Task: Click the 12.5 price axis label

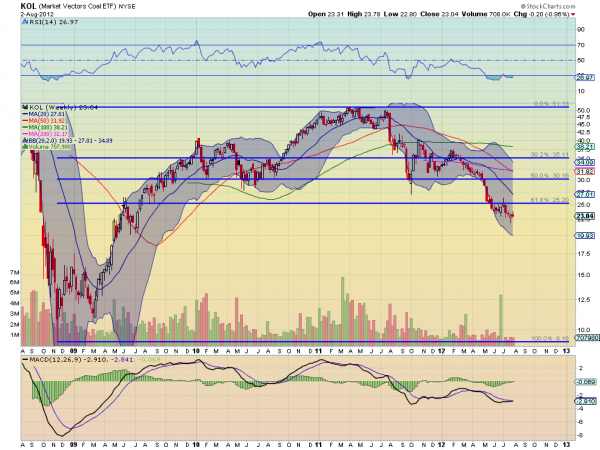Action: point(584,299)
